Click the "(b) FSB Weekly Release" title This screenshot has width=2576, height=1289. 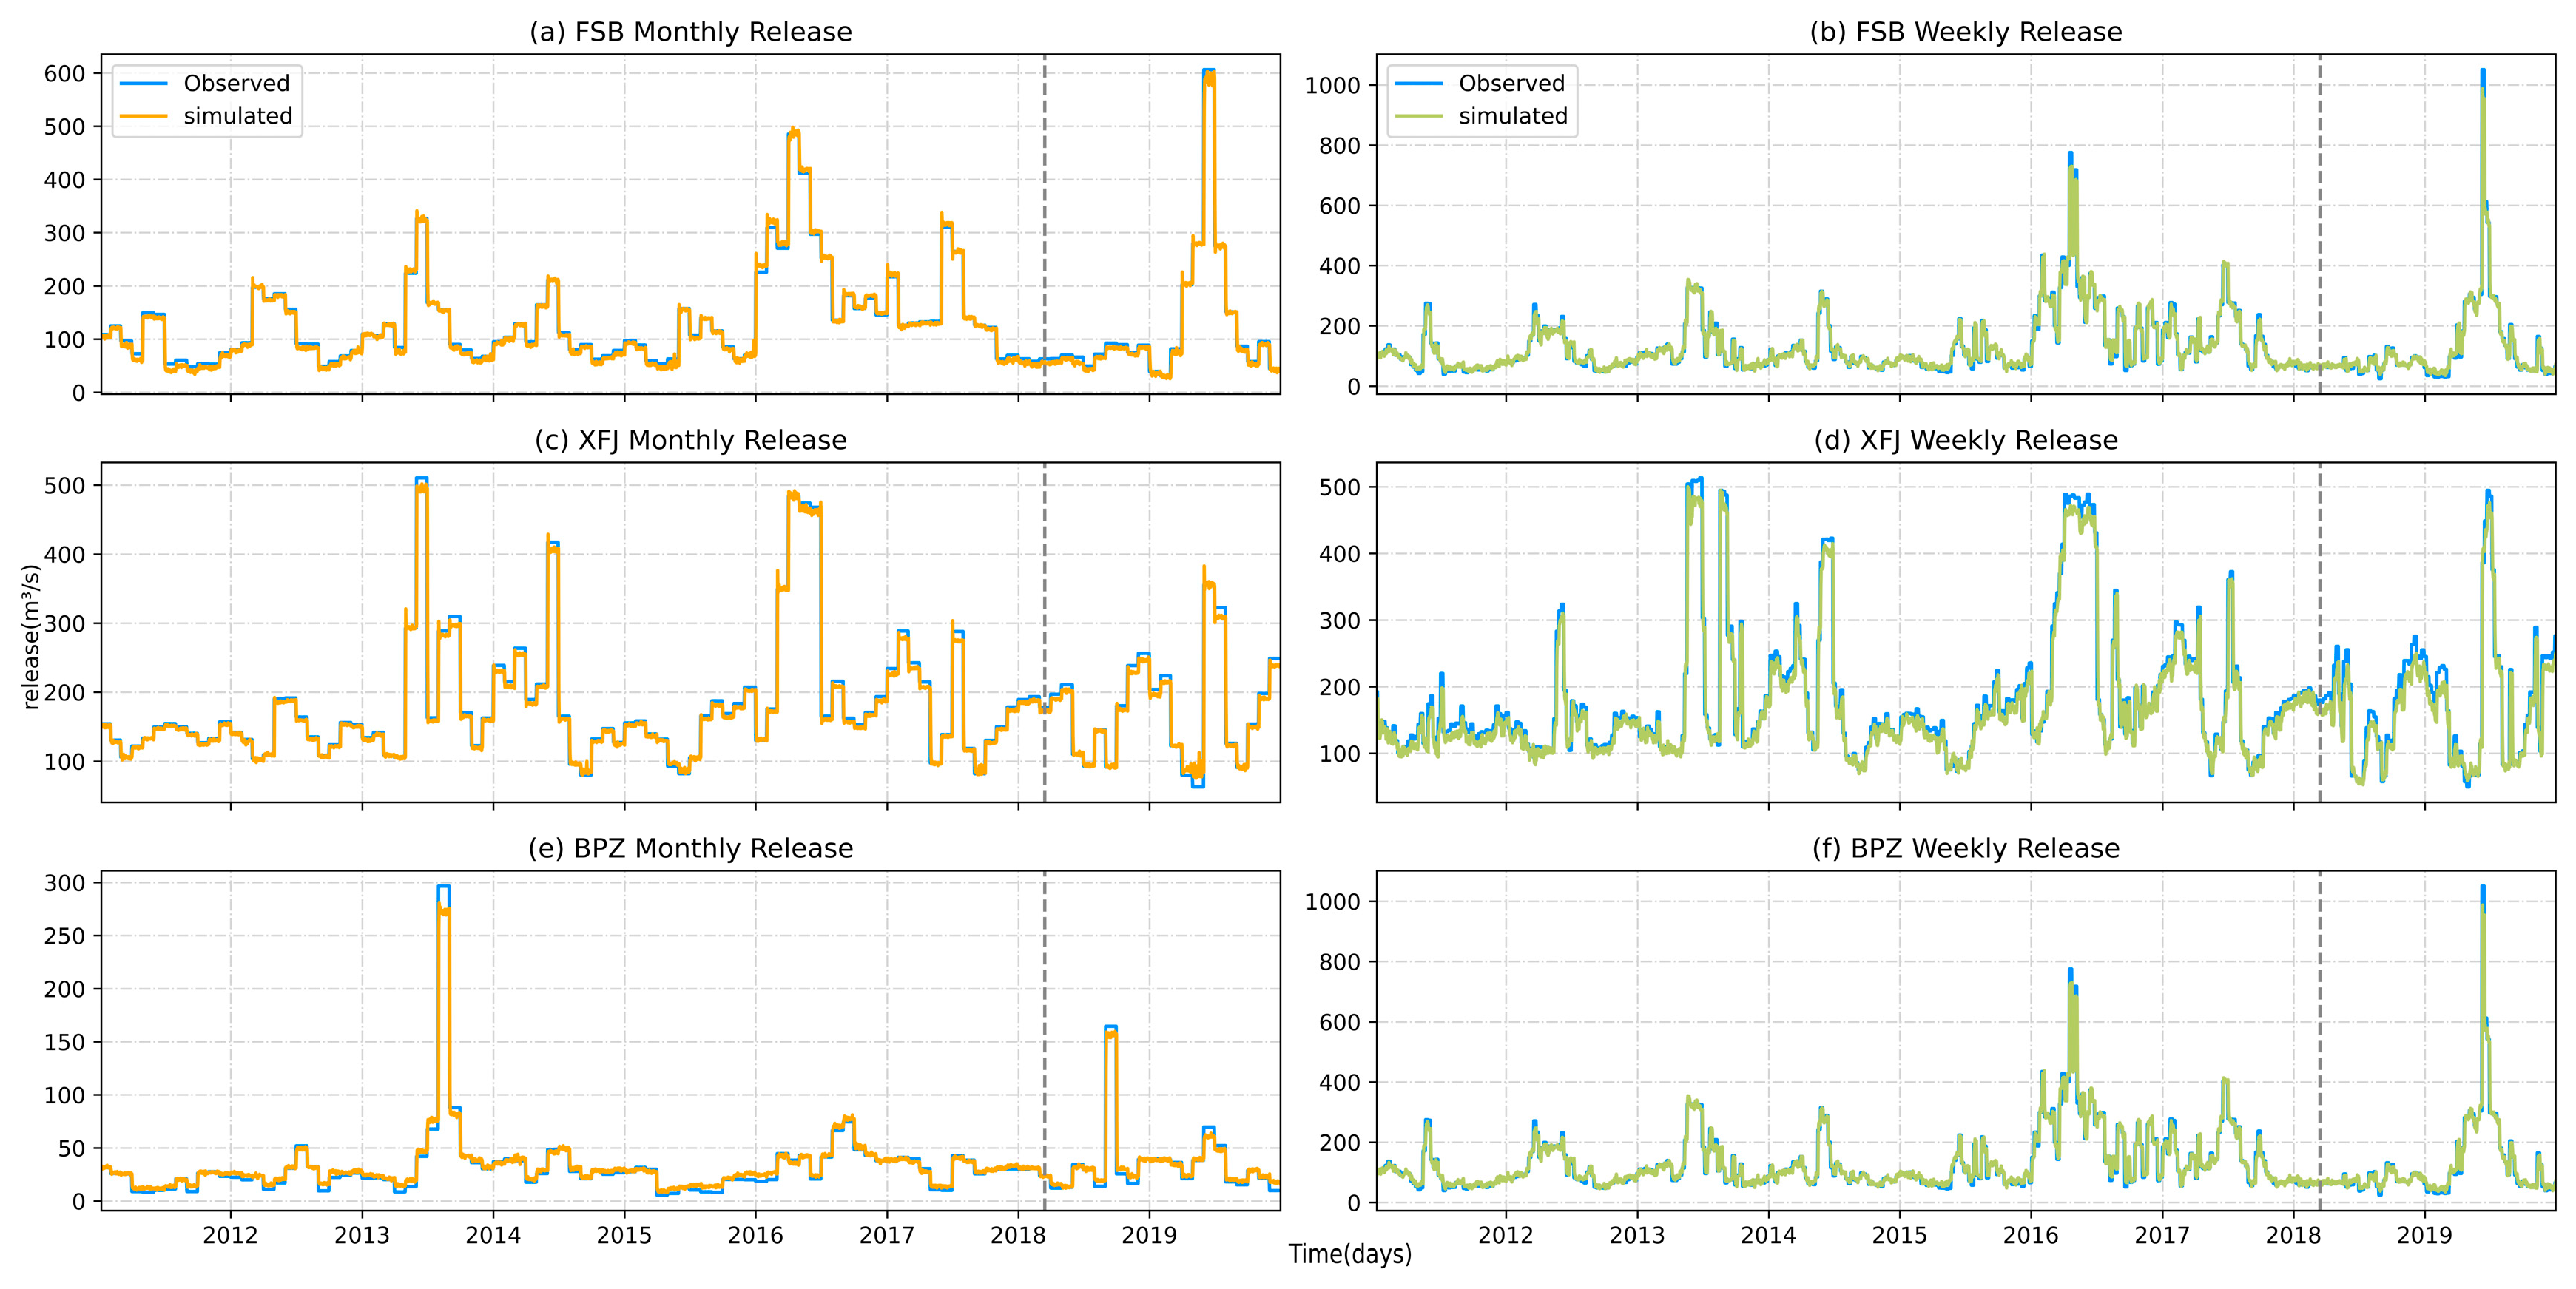[1965, 32]
